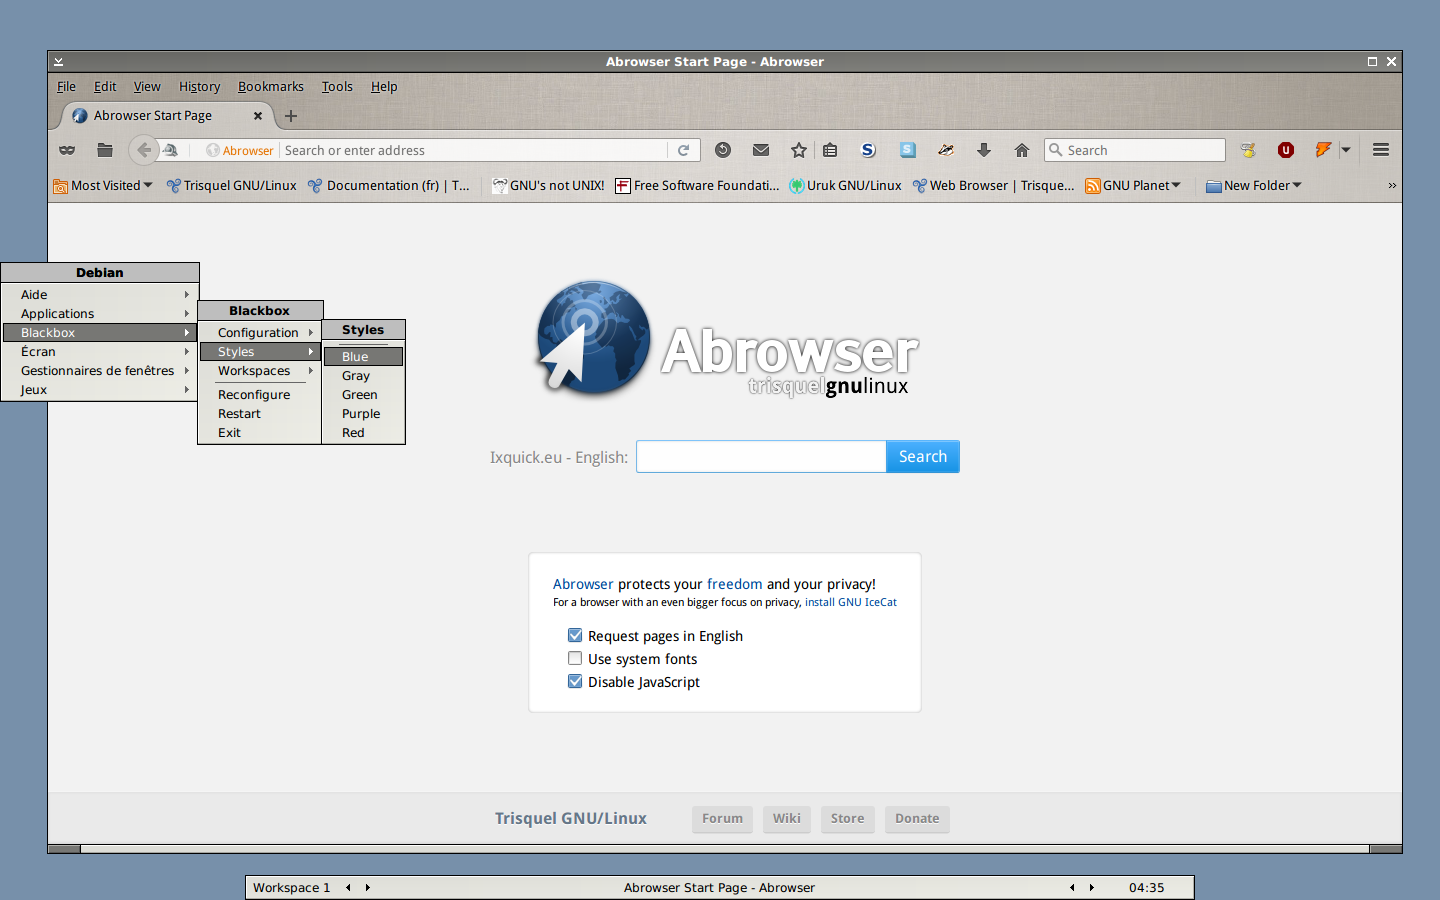Expand Jeux submenu in Debian menu

pos(100,389)
